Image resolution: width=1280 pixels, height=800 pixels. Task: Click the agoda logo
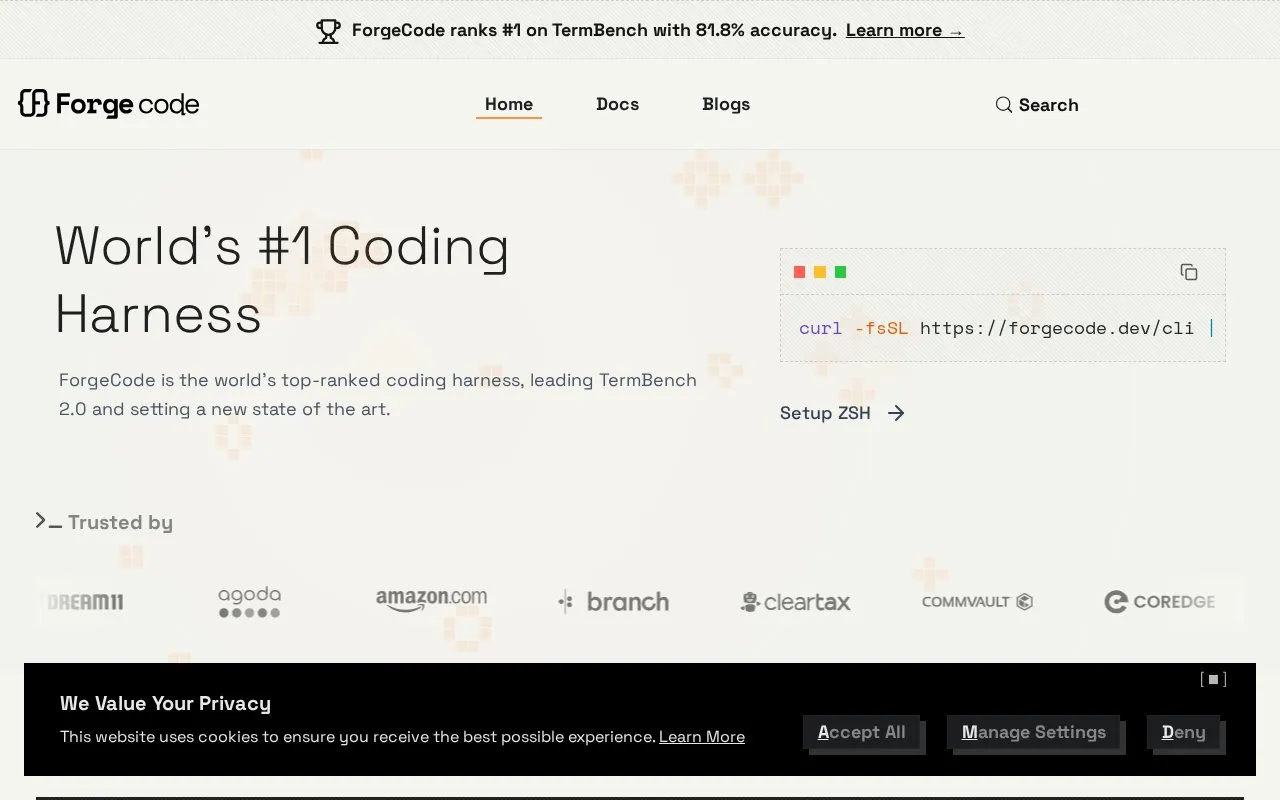click(249, 602)
